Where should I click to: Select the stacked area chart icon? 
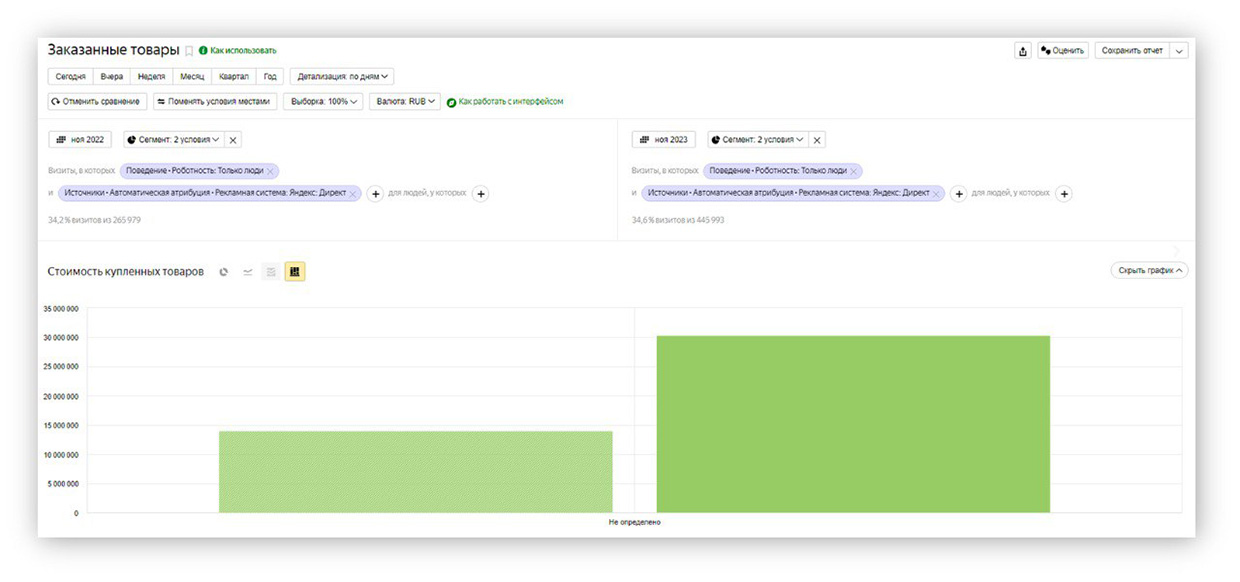pyautogui.click(x=270, y=272)
